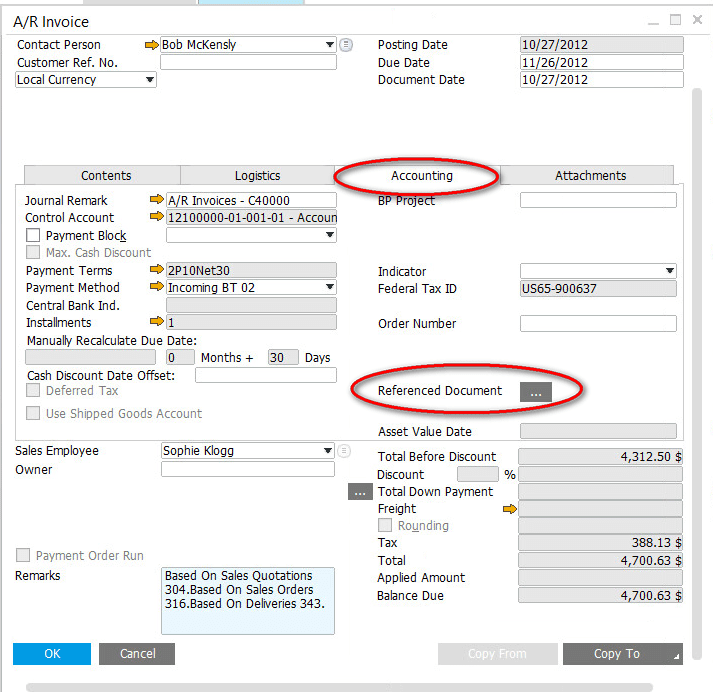This screenshot has height=692, width=713.
Task: Toggle the Payment Order Run checkbox
Action: click(23, 556)
